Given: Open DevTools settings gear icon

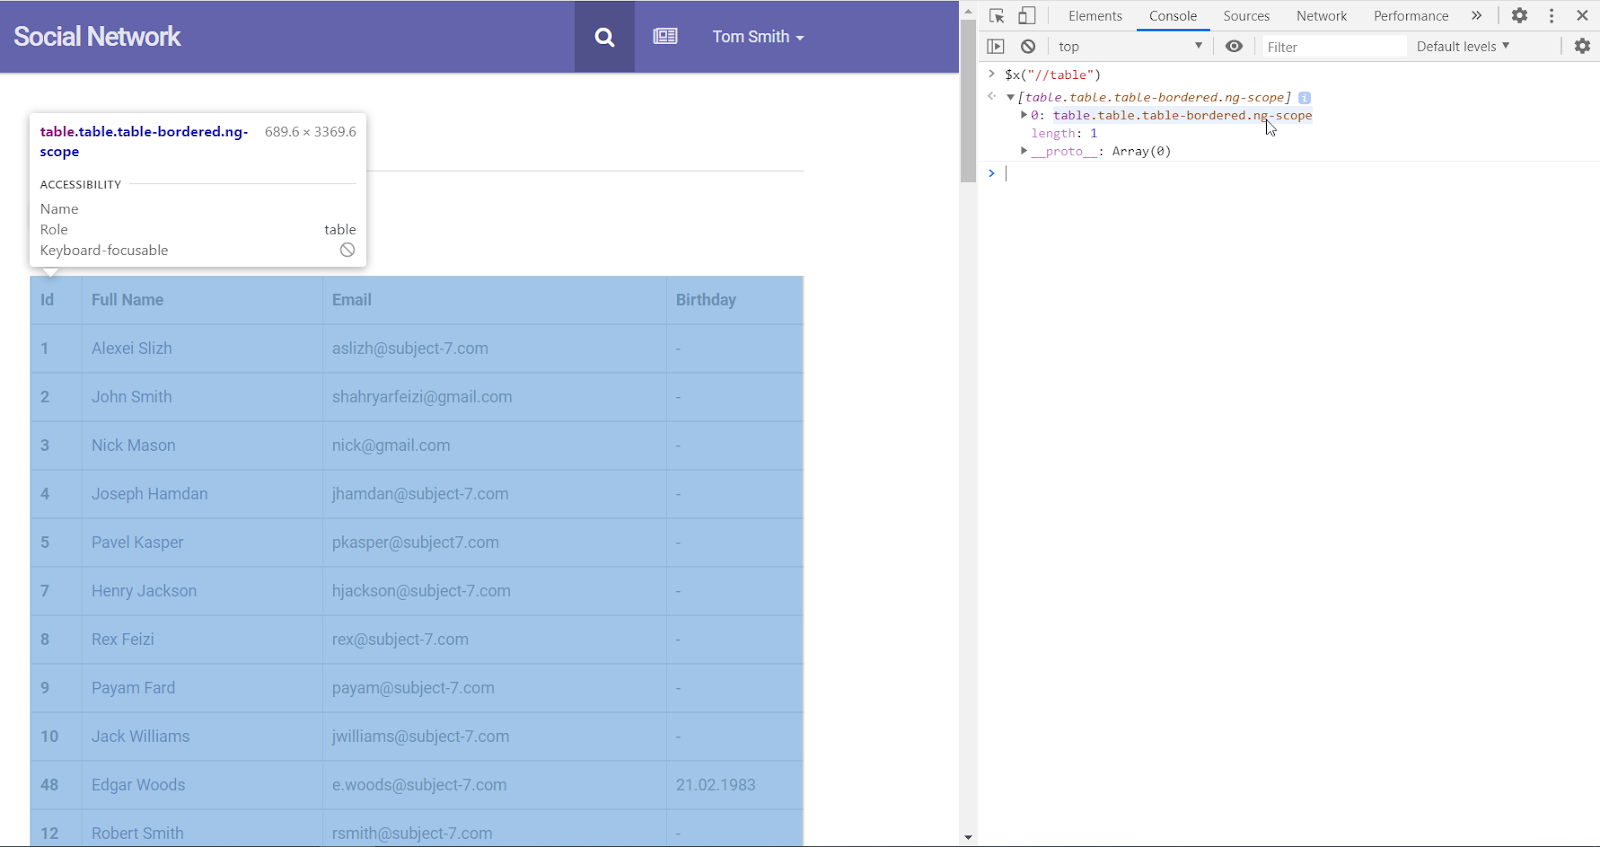Looking at the screenshot, I should (x=1519, y=16).
